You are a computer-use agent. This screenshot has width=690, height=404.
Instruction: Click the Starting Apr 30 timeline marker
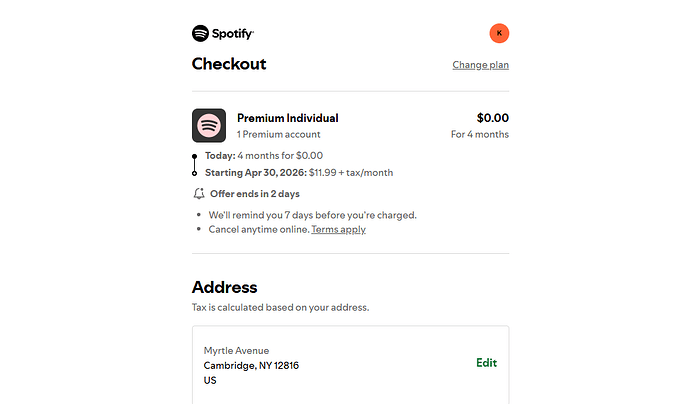pyautogui.click(x=195, y=173)
